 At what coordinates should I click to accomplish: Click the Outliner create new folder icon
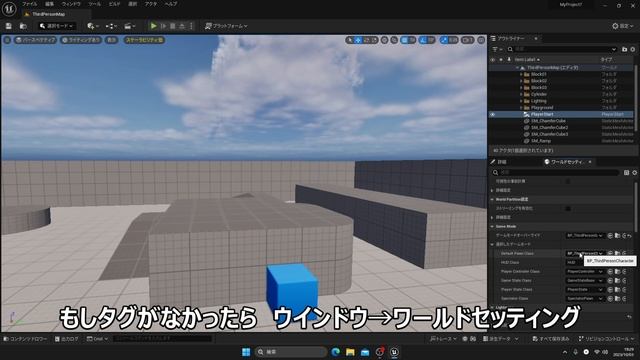[624, 49]
